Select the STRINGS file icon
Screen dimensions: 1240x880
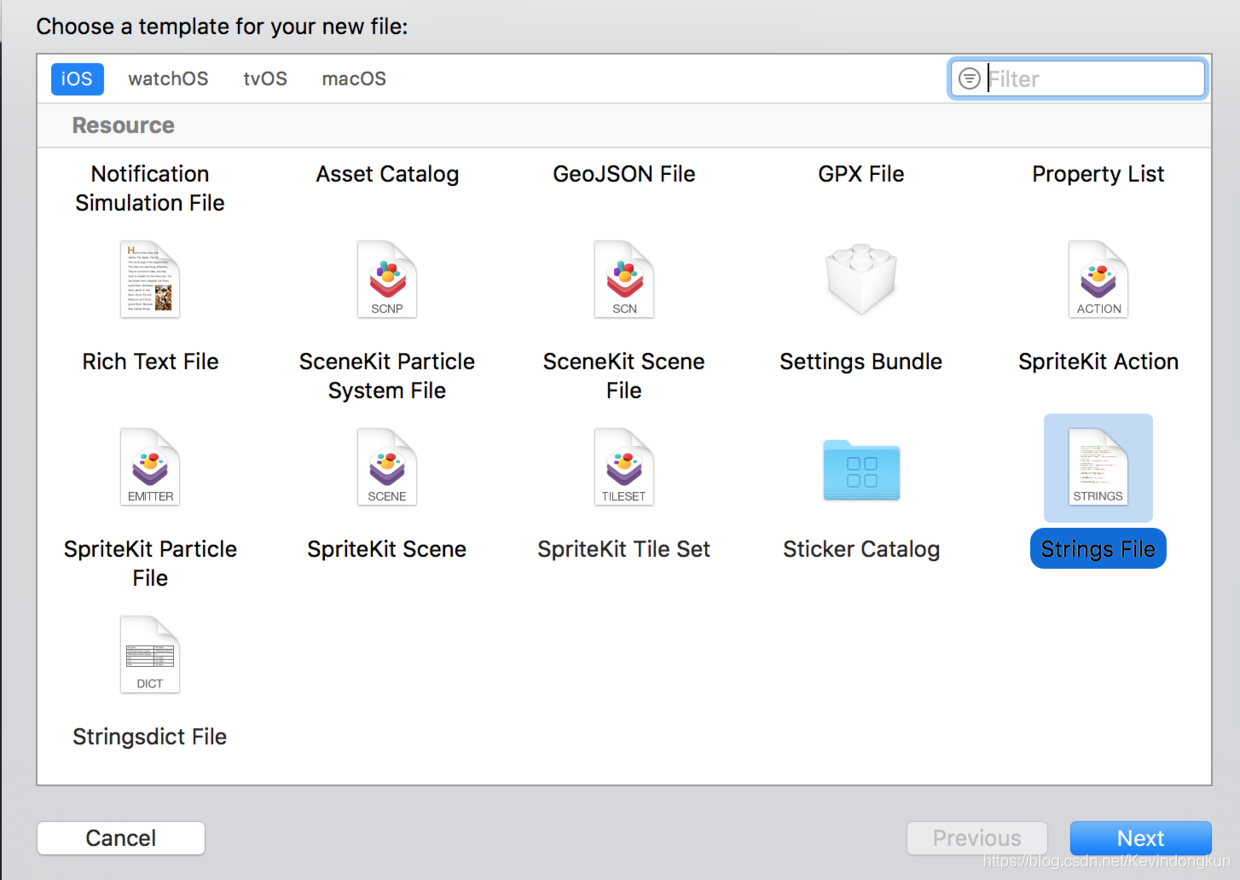[x=1098, y=467]
